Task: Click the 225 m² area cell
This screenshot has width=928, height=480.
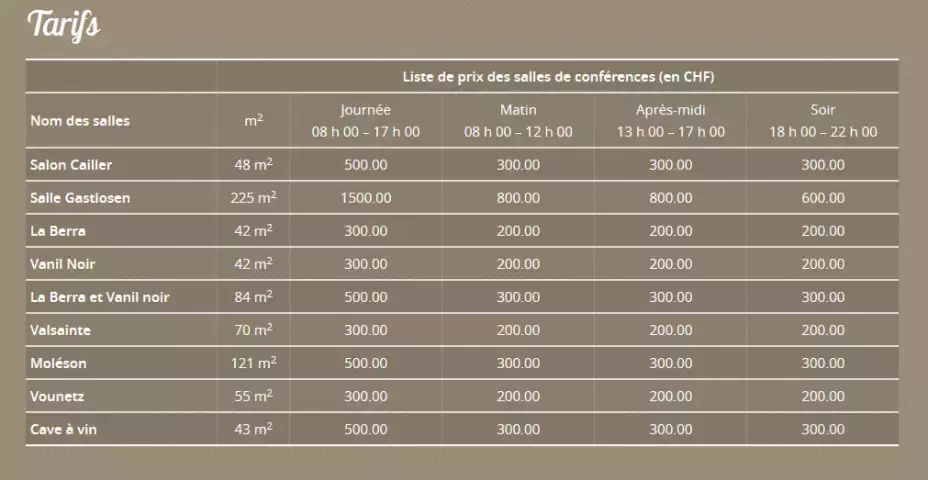Action: 253,198
